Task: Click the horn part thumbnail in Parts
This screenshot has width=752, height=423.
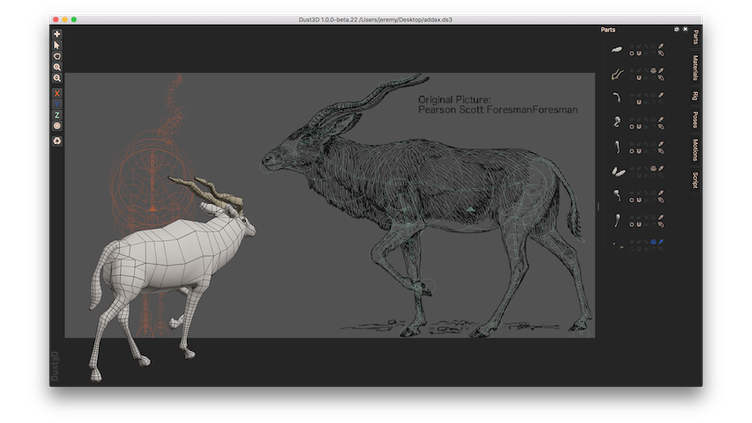Action: (618, 73)
